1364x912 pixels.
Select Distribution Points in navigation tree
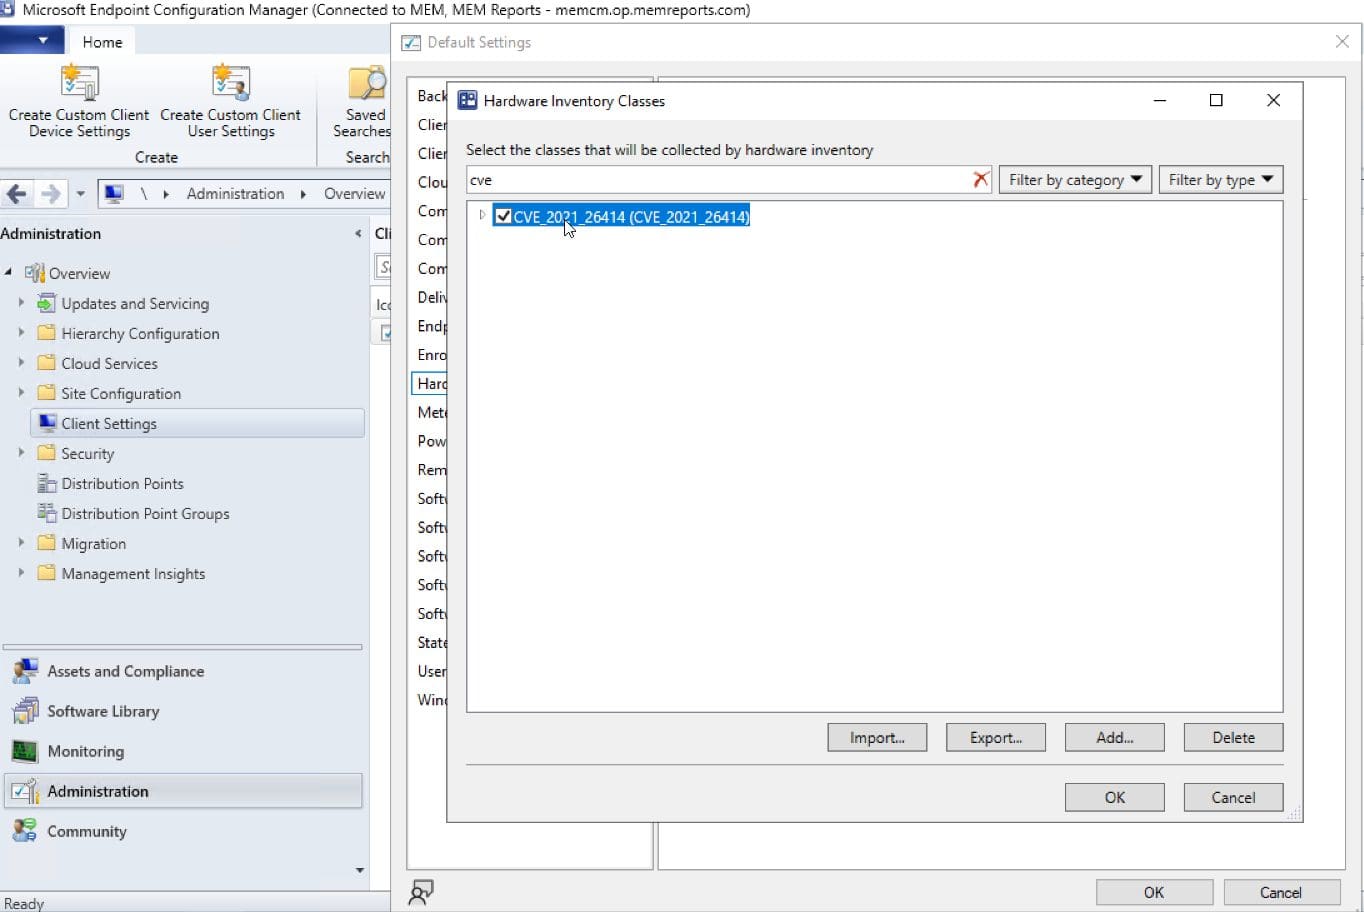click(122, 483)
